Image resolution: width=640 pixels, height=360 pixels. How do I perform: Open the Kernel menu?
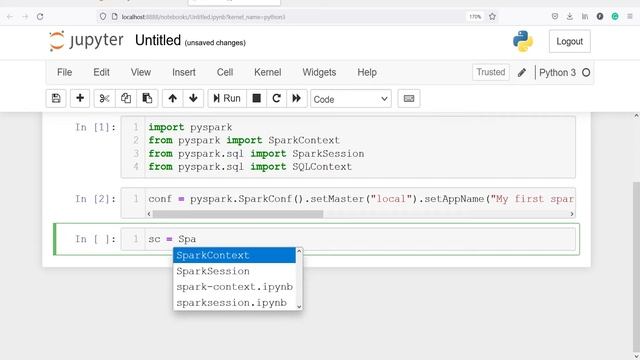pos(268,73)
